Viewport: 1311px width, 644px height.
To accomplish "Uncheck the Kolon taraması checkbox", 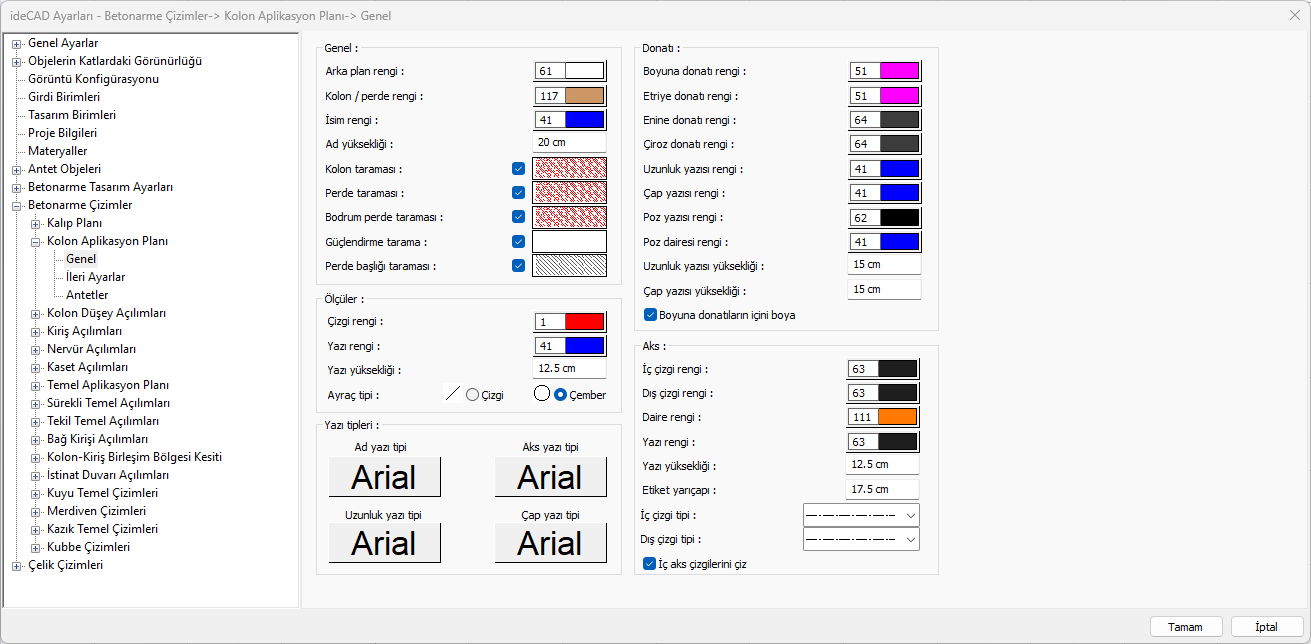I will pos(518,169).
